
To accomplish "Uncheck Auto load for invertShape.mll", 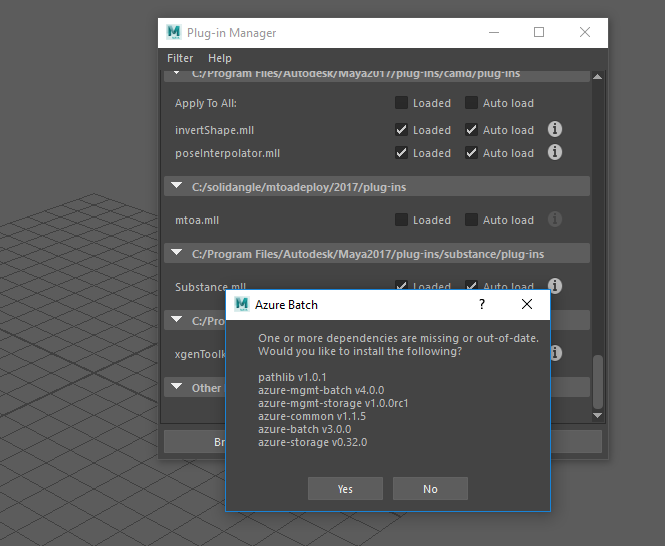I will point(471,129).
